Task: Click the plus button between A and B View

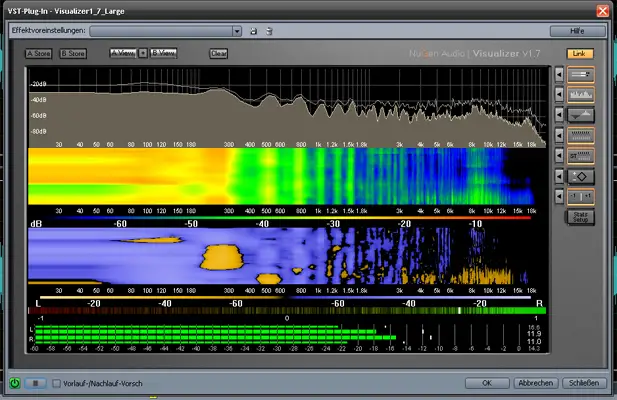Action: click(143, 53)
